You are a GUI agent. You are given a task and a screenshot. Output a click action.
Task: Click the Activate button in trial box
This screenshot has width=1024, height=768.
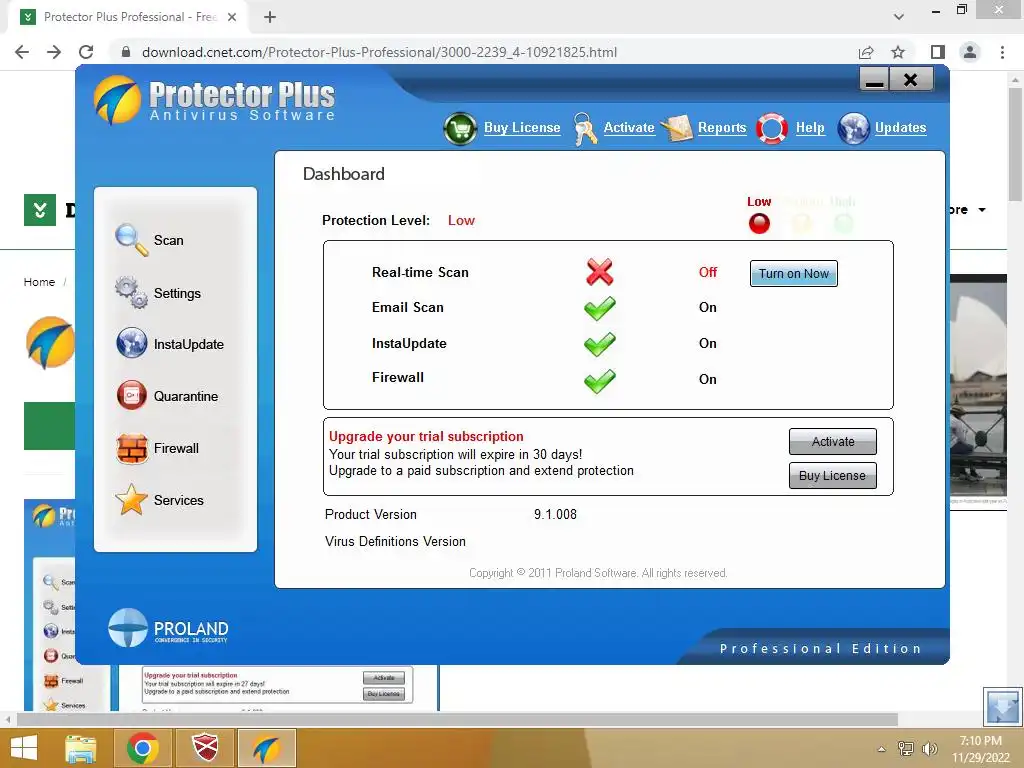coord(833,441)
